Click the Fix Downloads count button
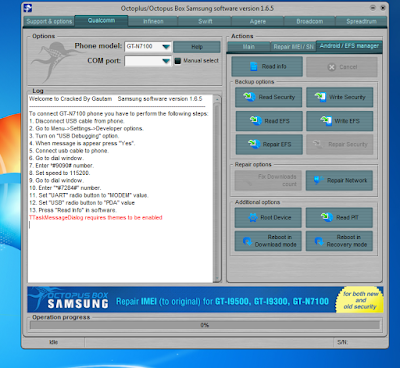This screenshot has width=400, height=368. [x=268, y=180]
